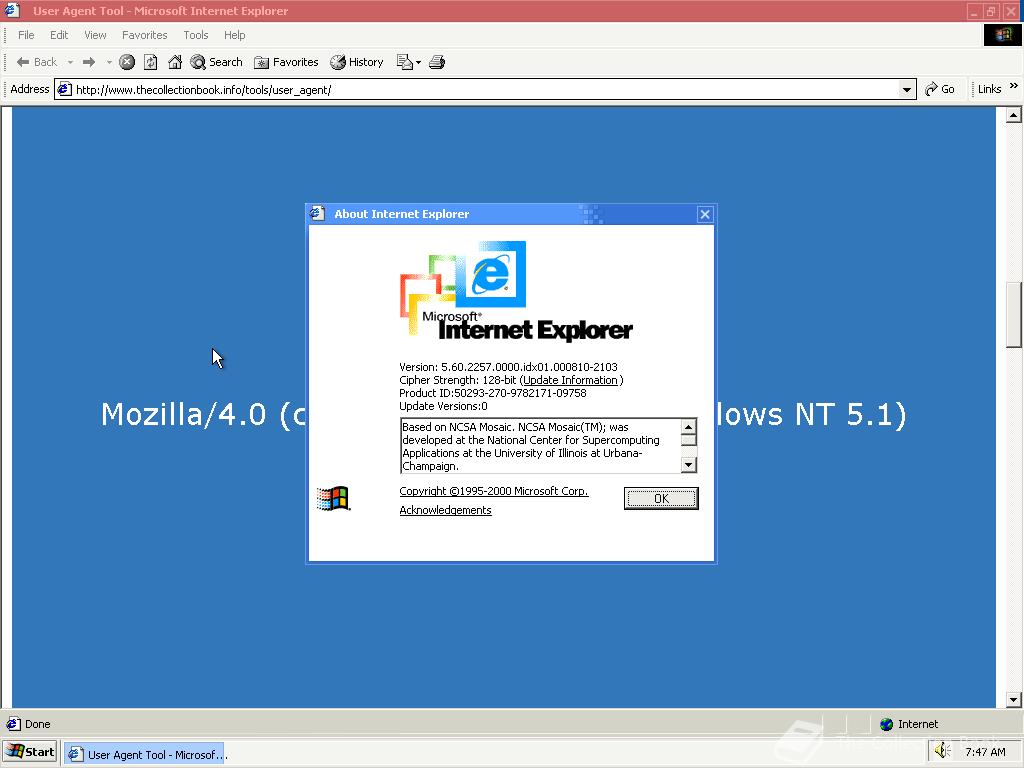1024x768 pixels.
Task: Open the Edit menu
Action: (59, 35)
